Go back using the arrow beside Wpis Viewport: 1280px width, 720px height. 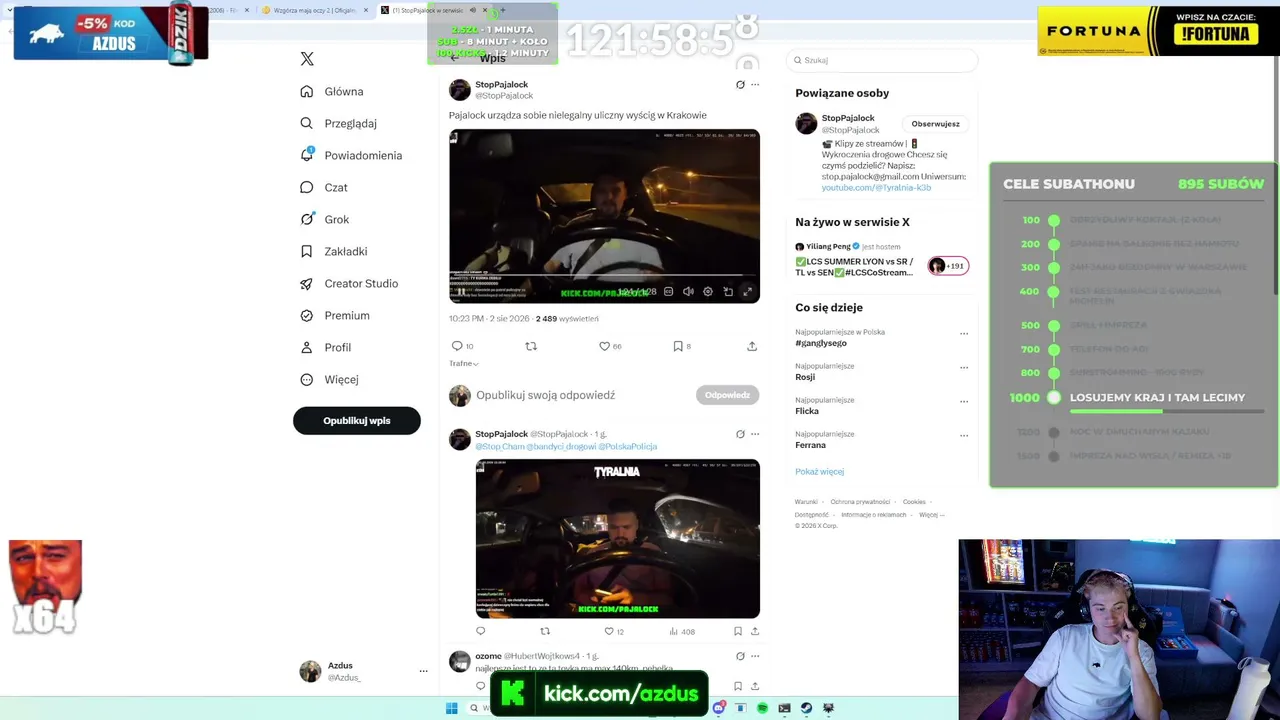coord(455,58)
